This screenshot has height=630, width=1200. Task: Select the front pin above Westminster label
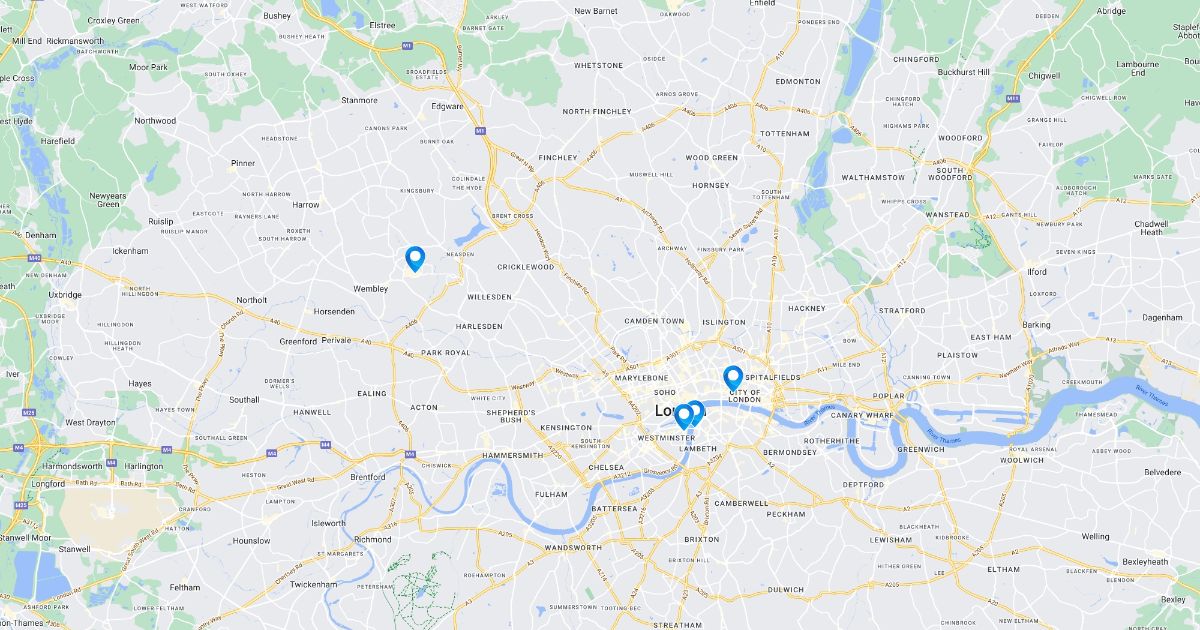tap(685, 416)
